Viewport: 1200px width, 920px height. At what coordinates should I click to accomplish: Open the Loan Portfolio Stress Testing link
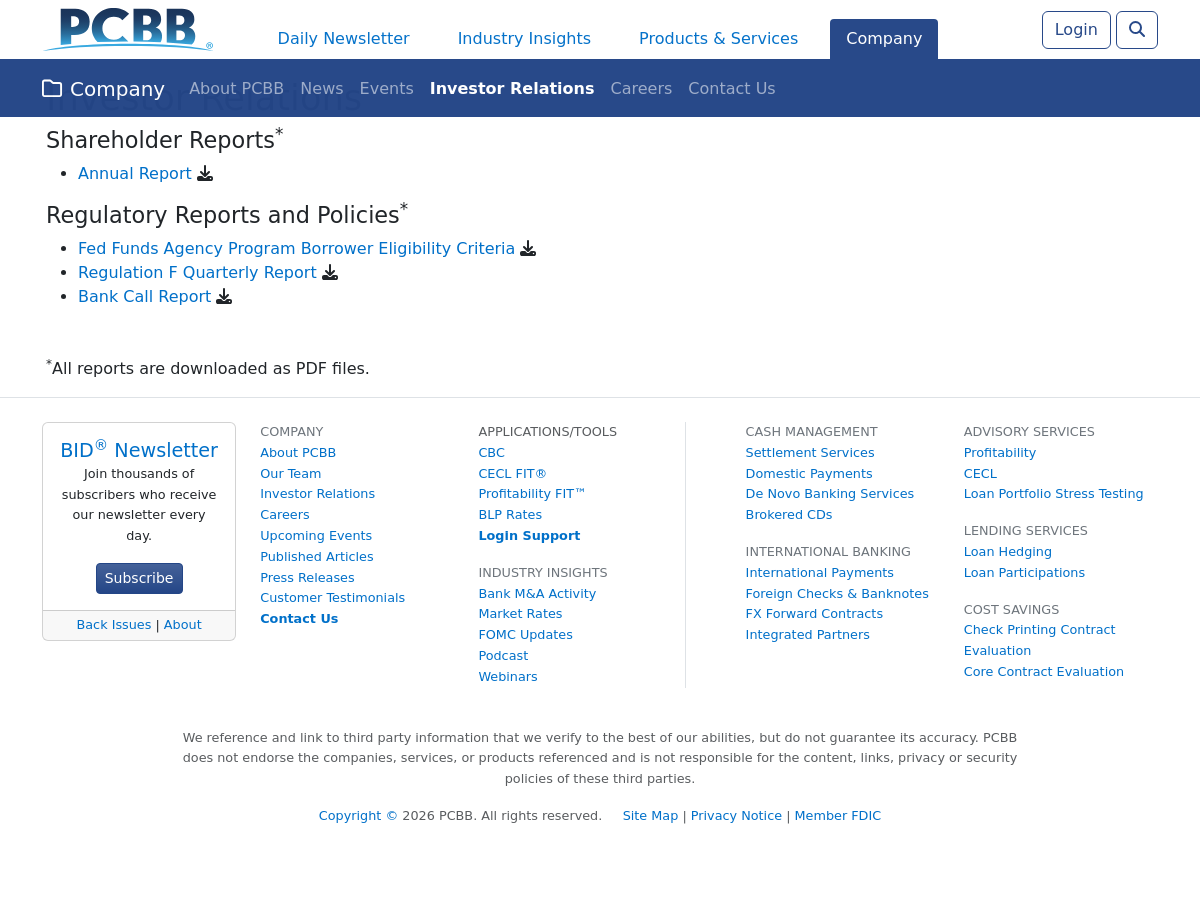[1053, 494]
